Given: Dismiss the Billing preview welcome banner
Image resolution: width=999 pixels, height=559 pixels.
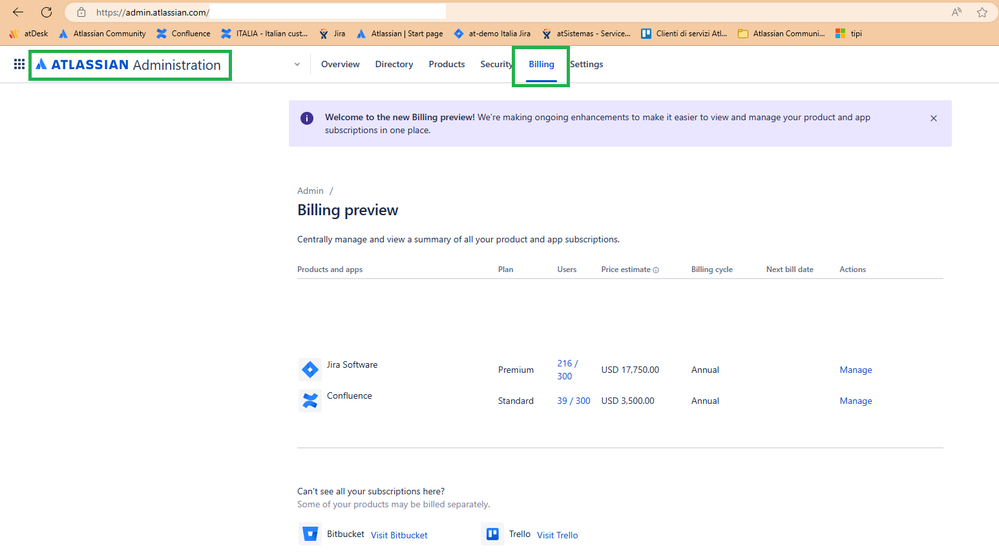Looking at the screenshot, I should 933,118.
